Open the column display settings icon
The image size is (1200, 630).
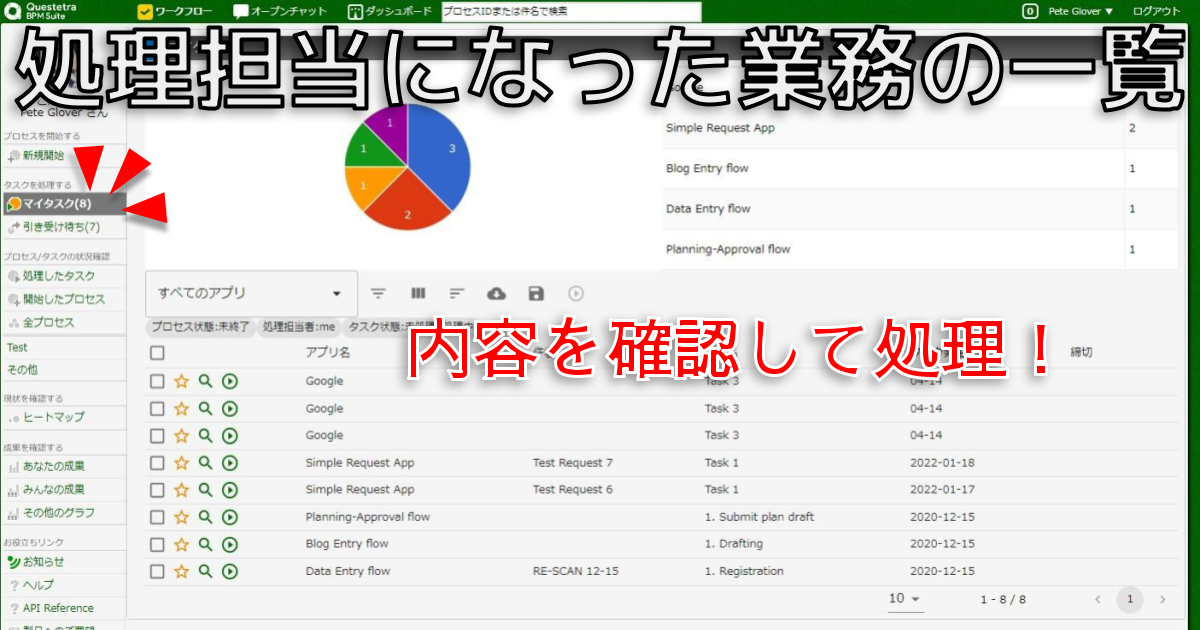418,293
